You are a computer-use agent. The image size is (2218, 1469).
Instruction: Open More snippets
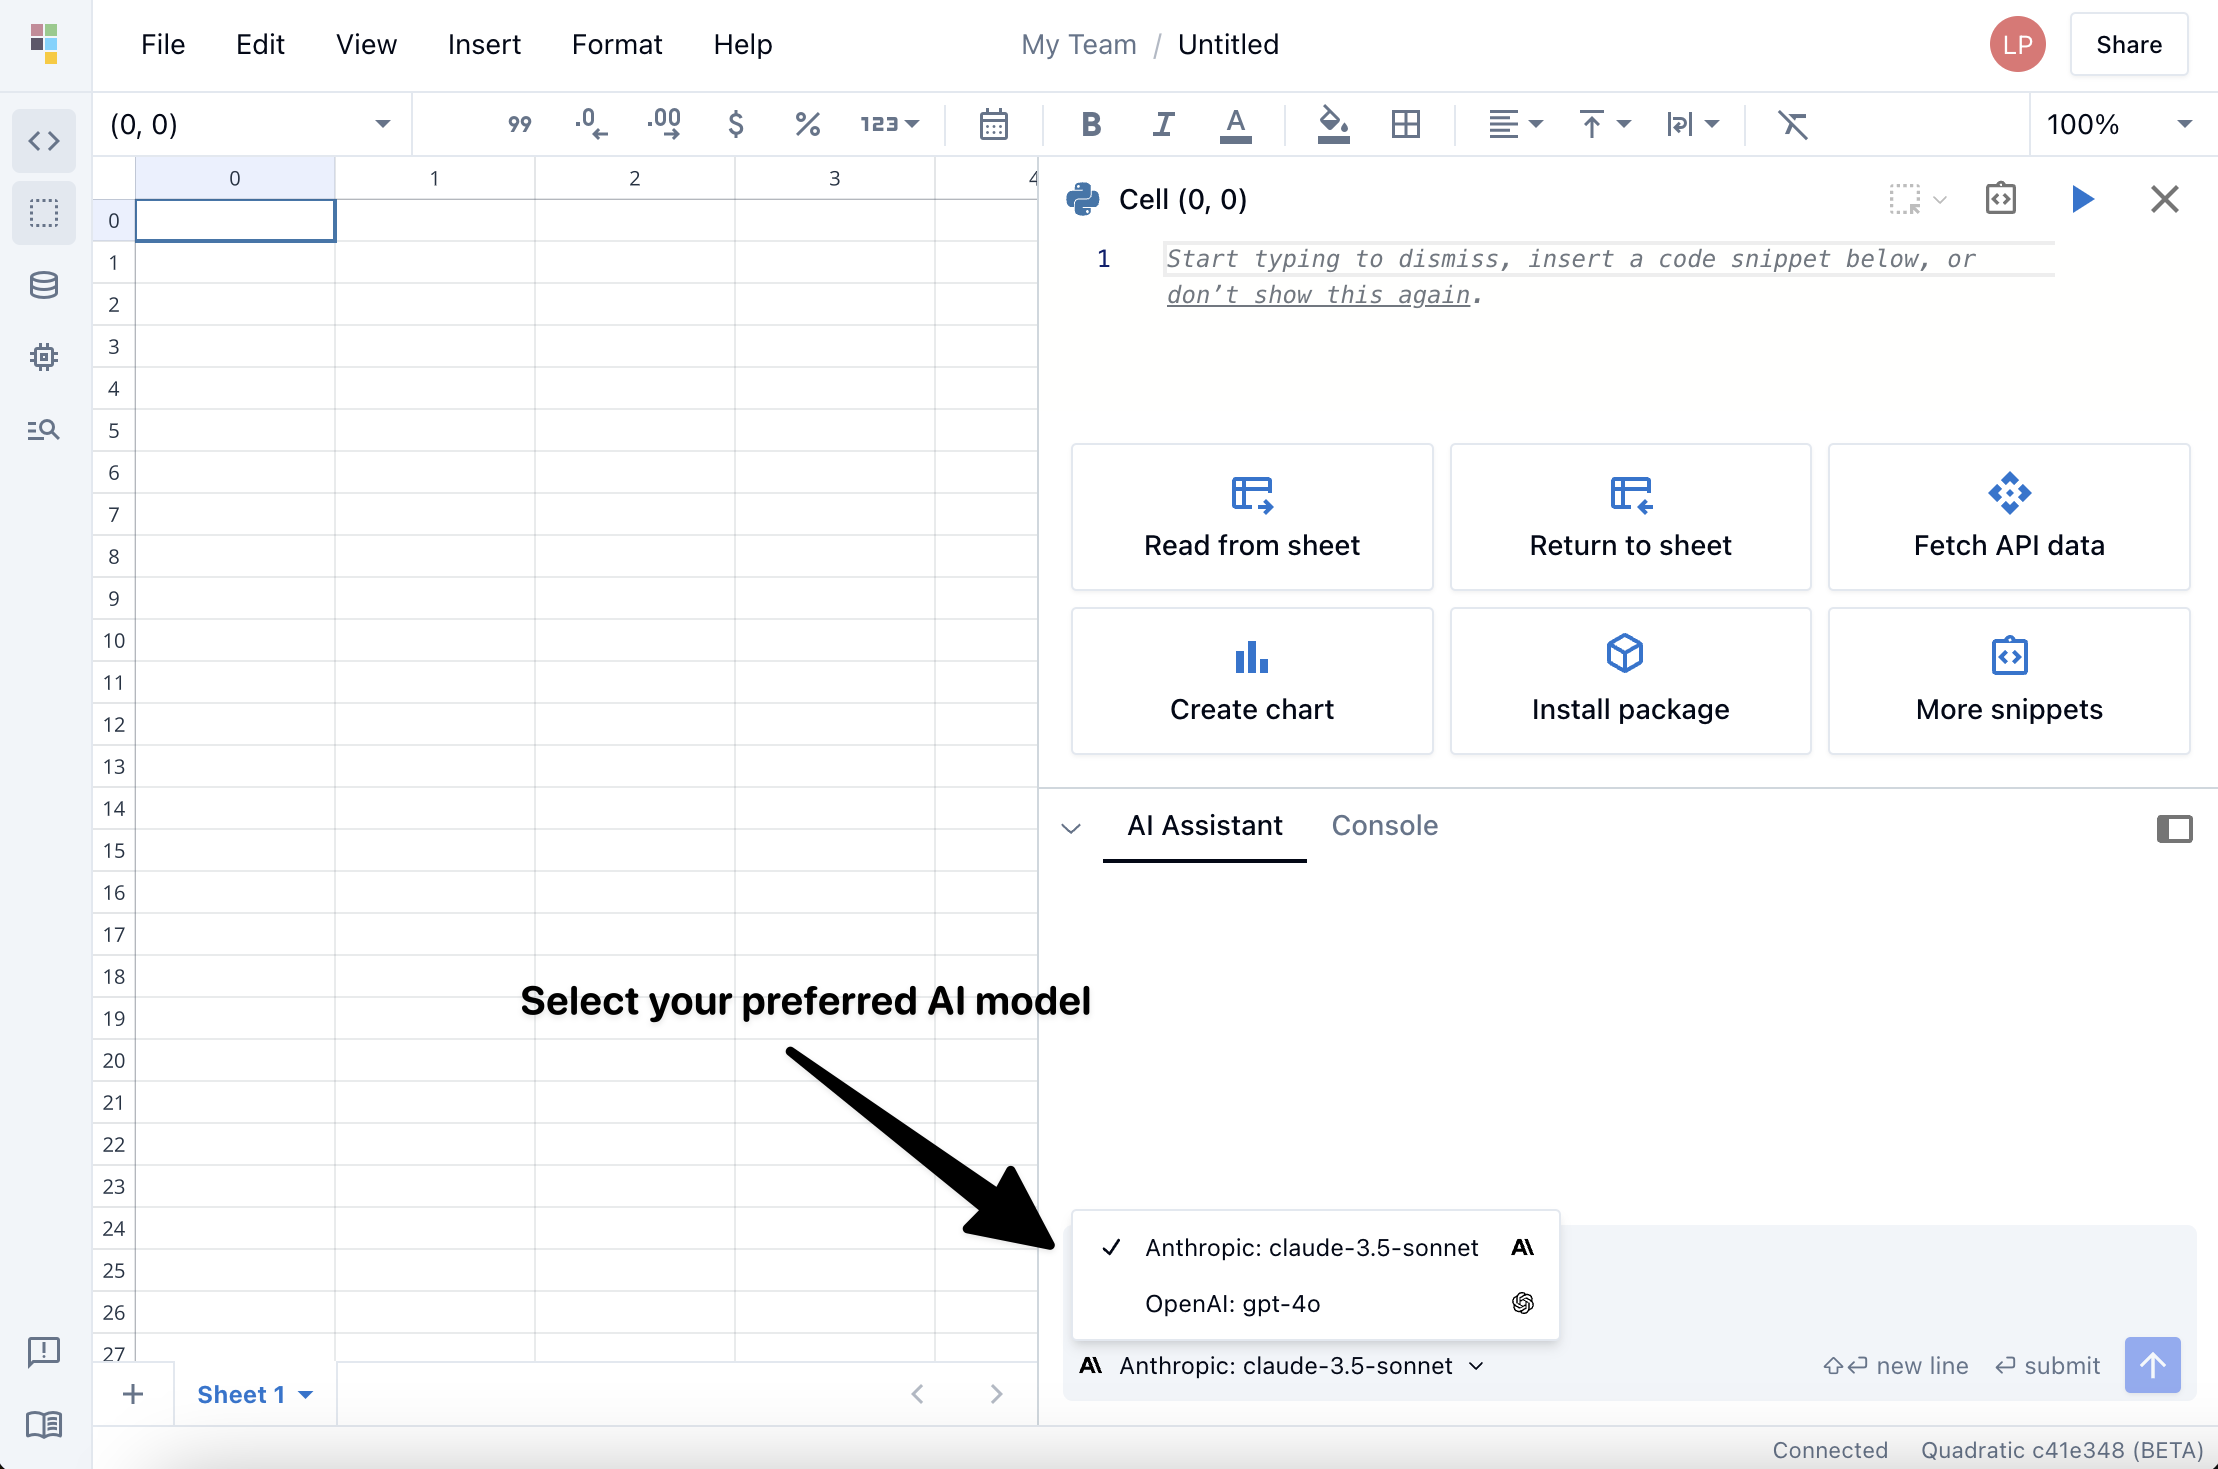tap(2009, 681)
